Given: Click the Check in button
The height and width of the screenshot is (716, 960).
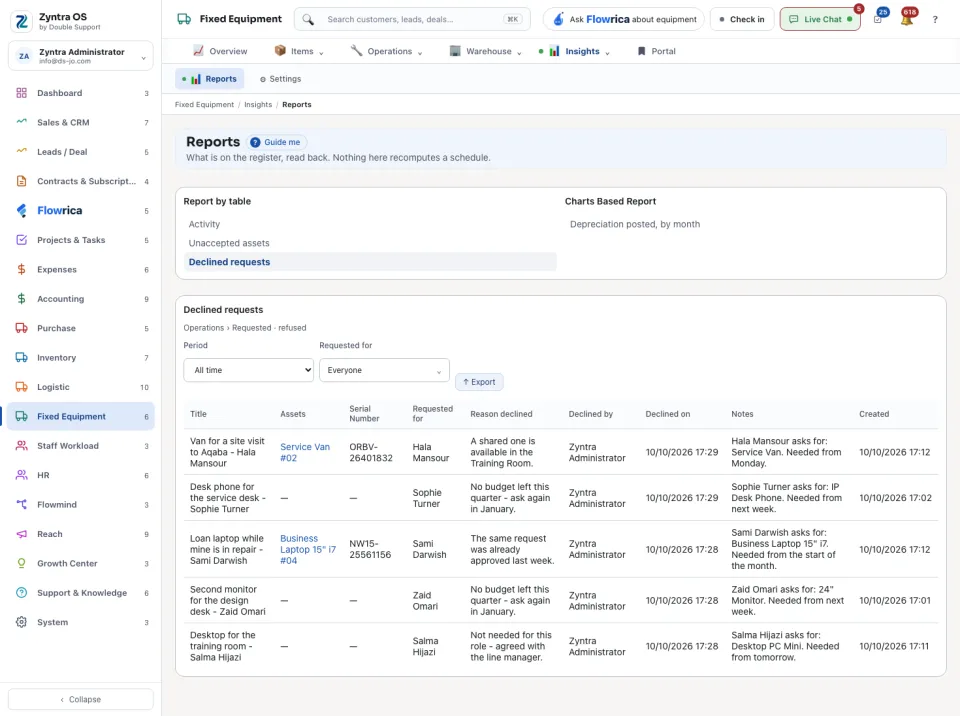Looking at the screenshot, I should click(742, 20).
